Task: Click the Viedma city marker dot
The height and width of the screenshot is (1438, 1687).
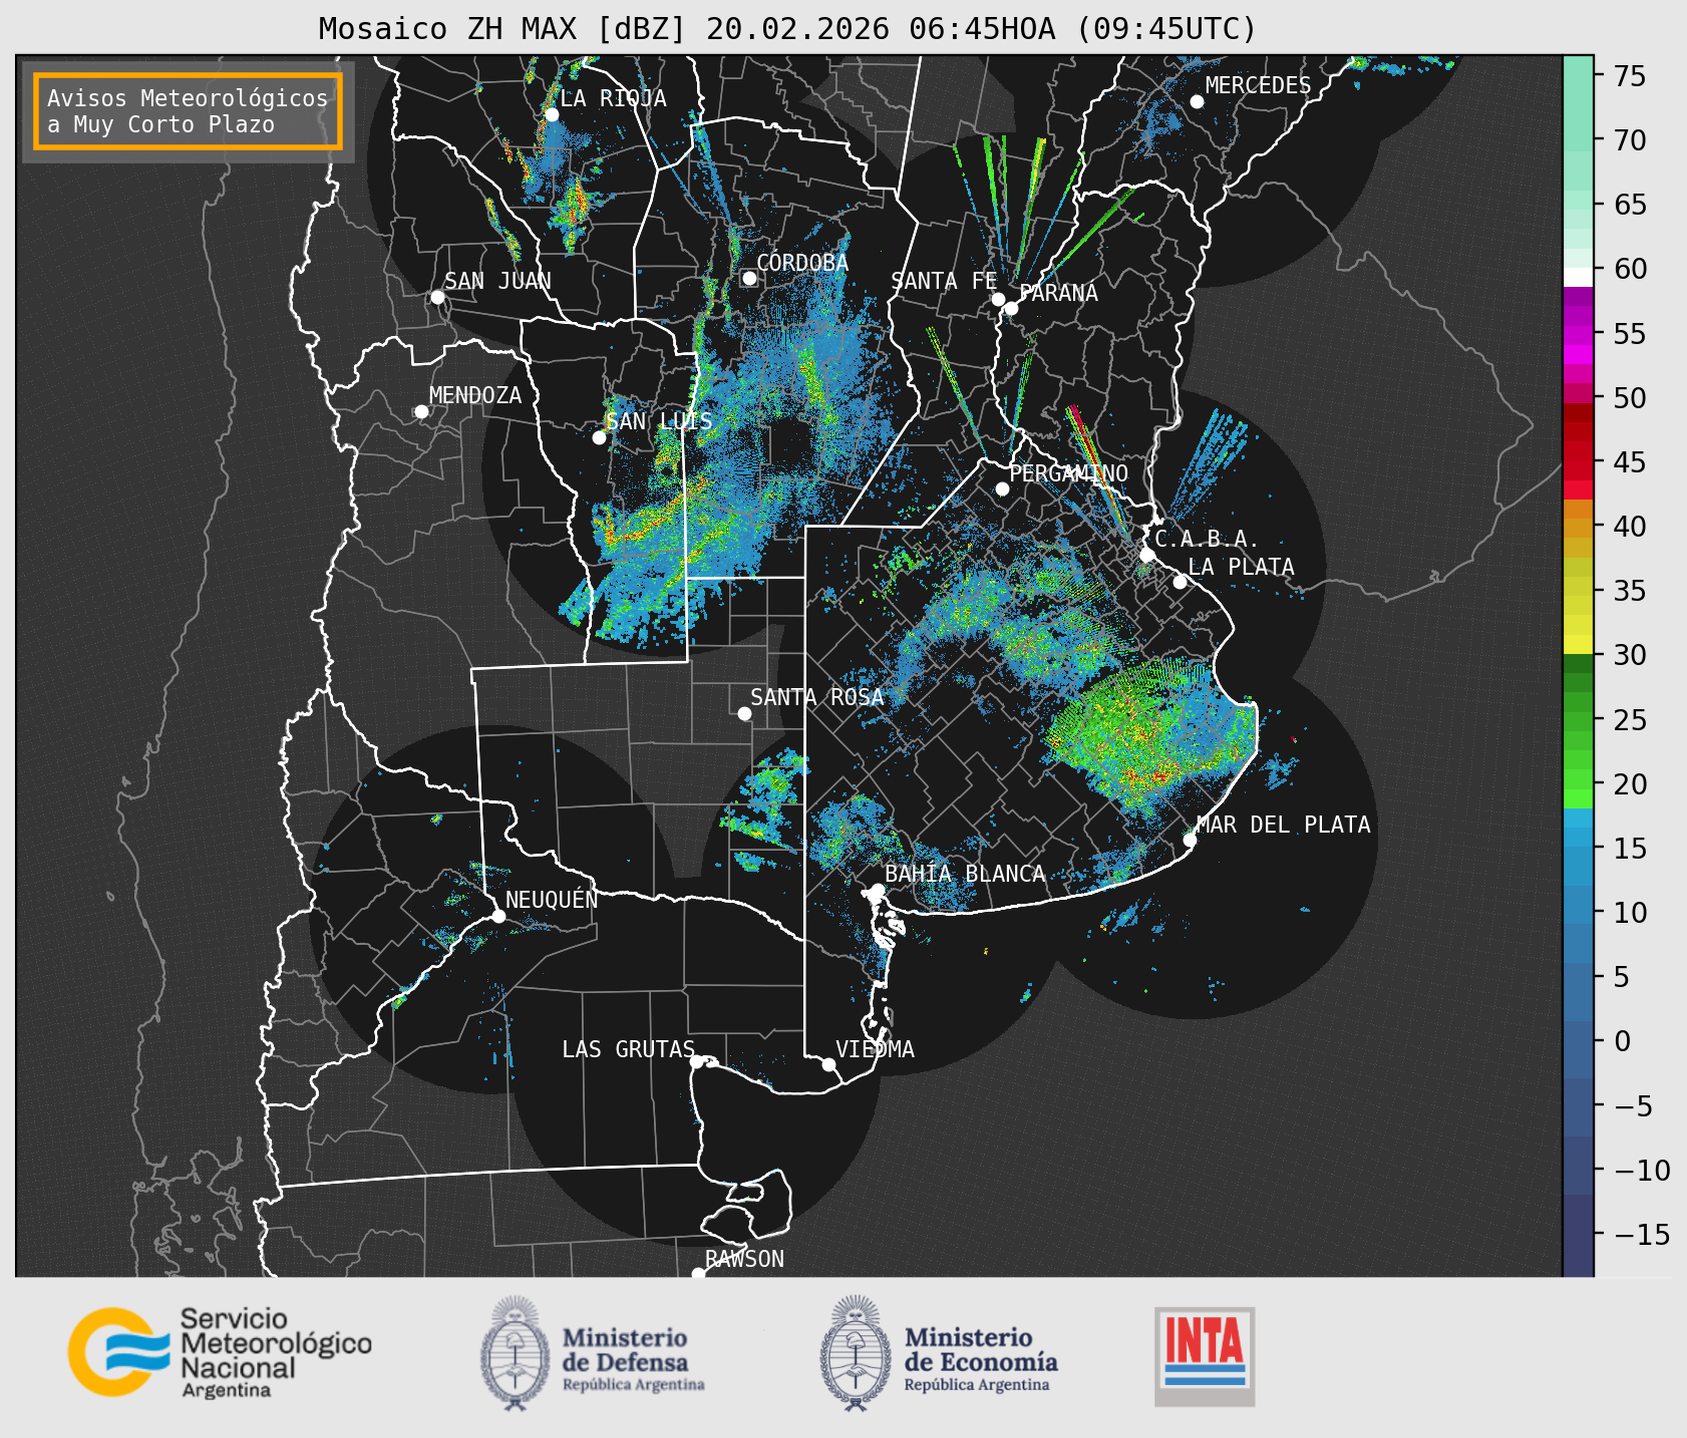Action: click(828, 1064)
